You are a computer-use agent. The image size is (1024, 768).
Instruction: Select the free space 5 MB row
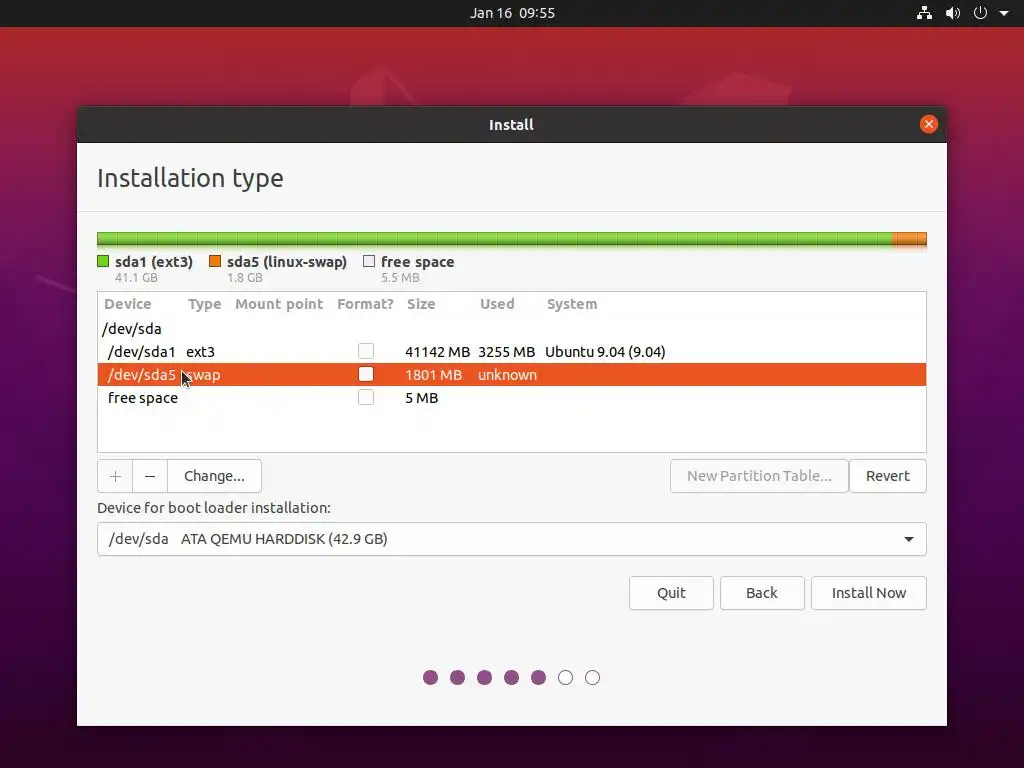(511, 398)
